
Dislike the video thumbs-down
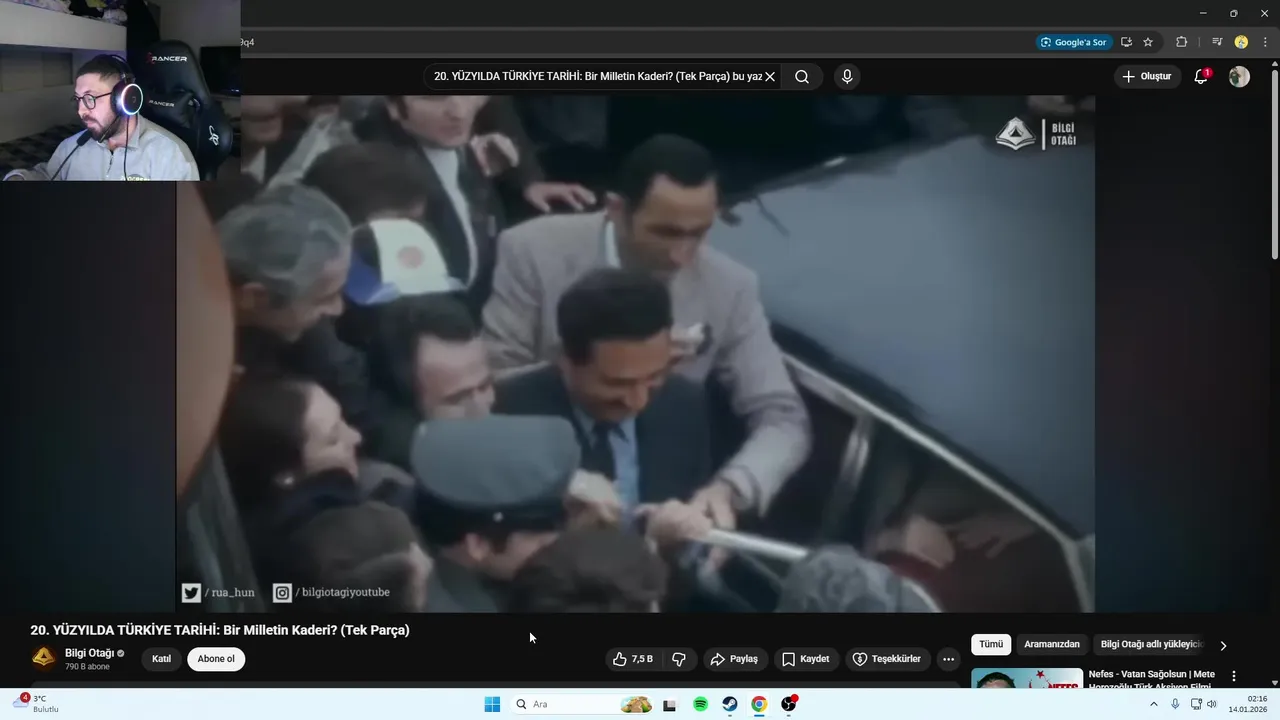[679, 659]
